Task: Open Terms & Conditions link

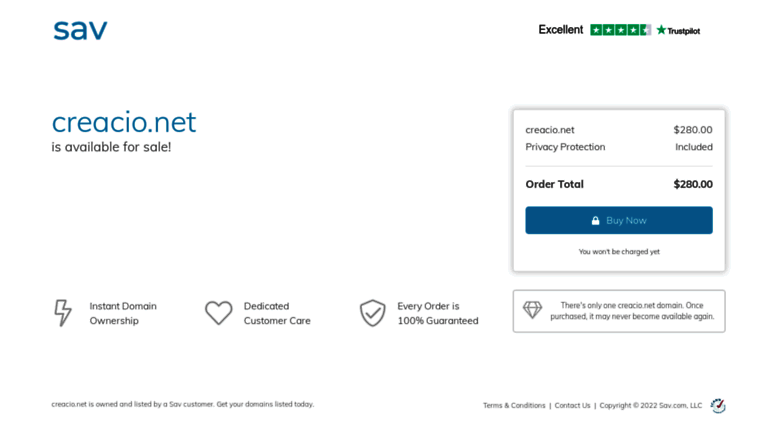Action: (514, 406)
